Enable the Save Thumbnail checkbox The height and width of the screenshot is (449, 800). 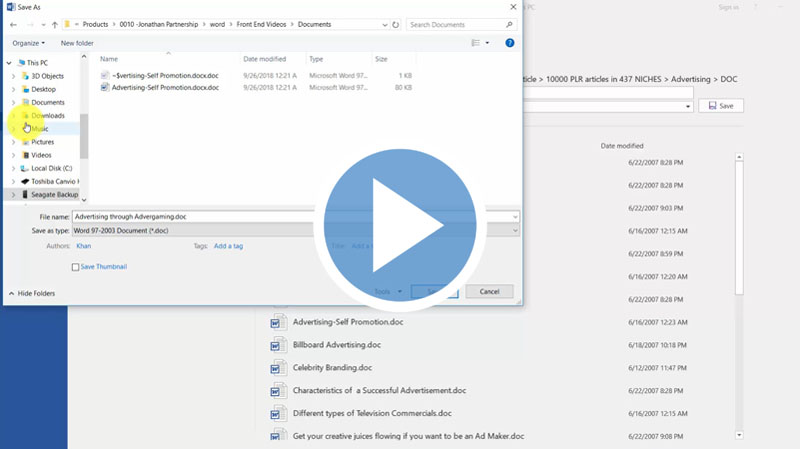[x=75, y=267]
